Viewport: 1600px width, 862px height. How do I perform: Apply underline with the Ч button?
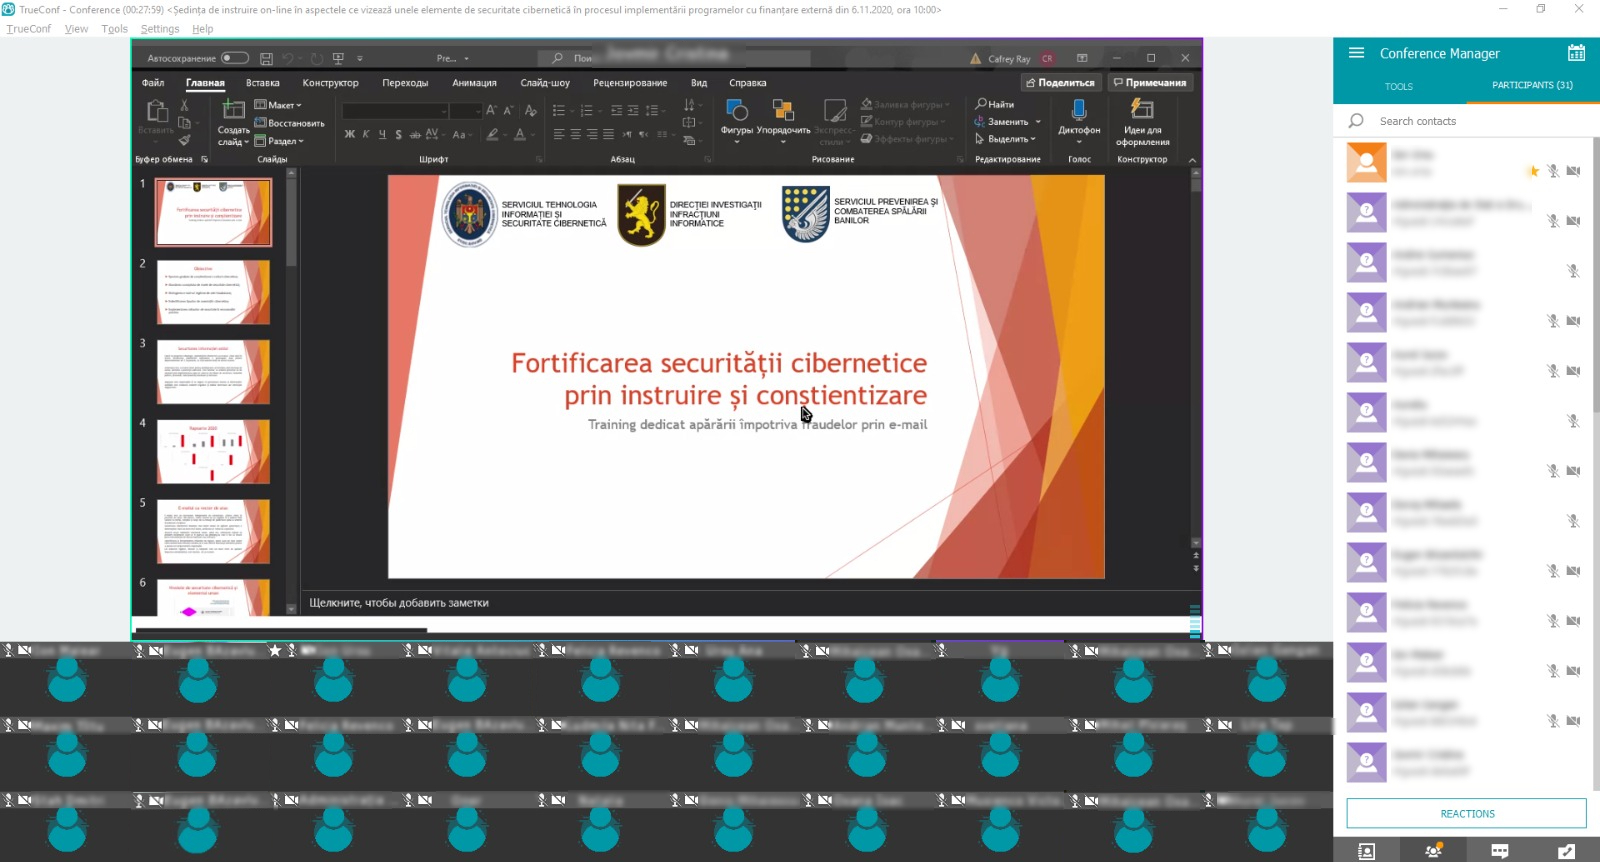coord(382,134)
